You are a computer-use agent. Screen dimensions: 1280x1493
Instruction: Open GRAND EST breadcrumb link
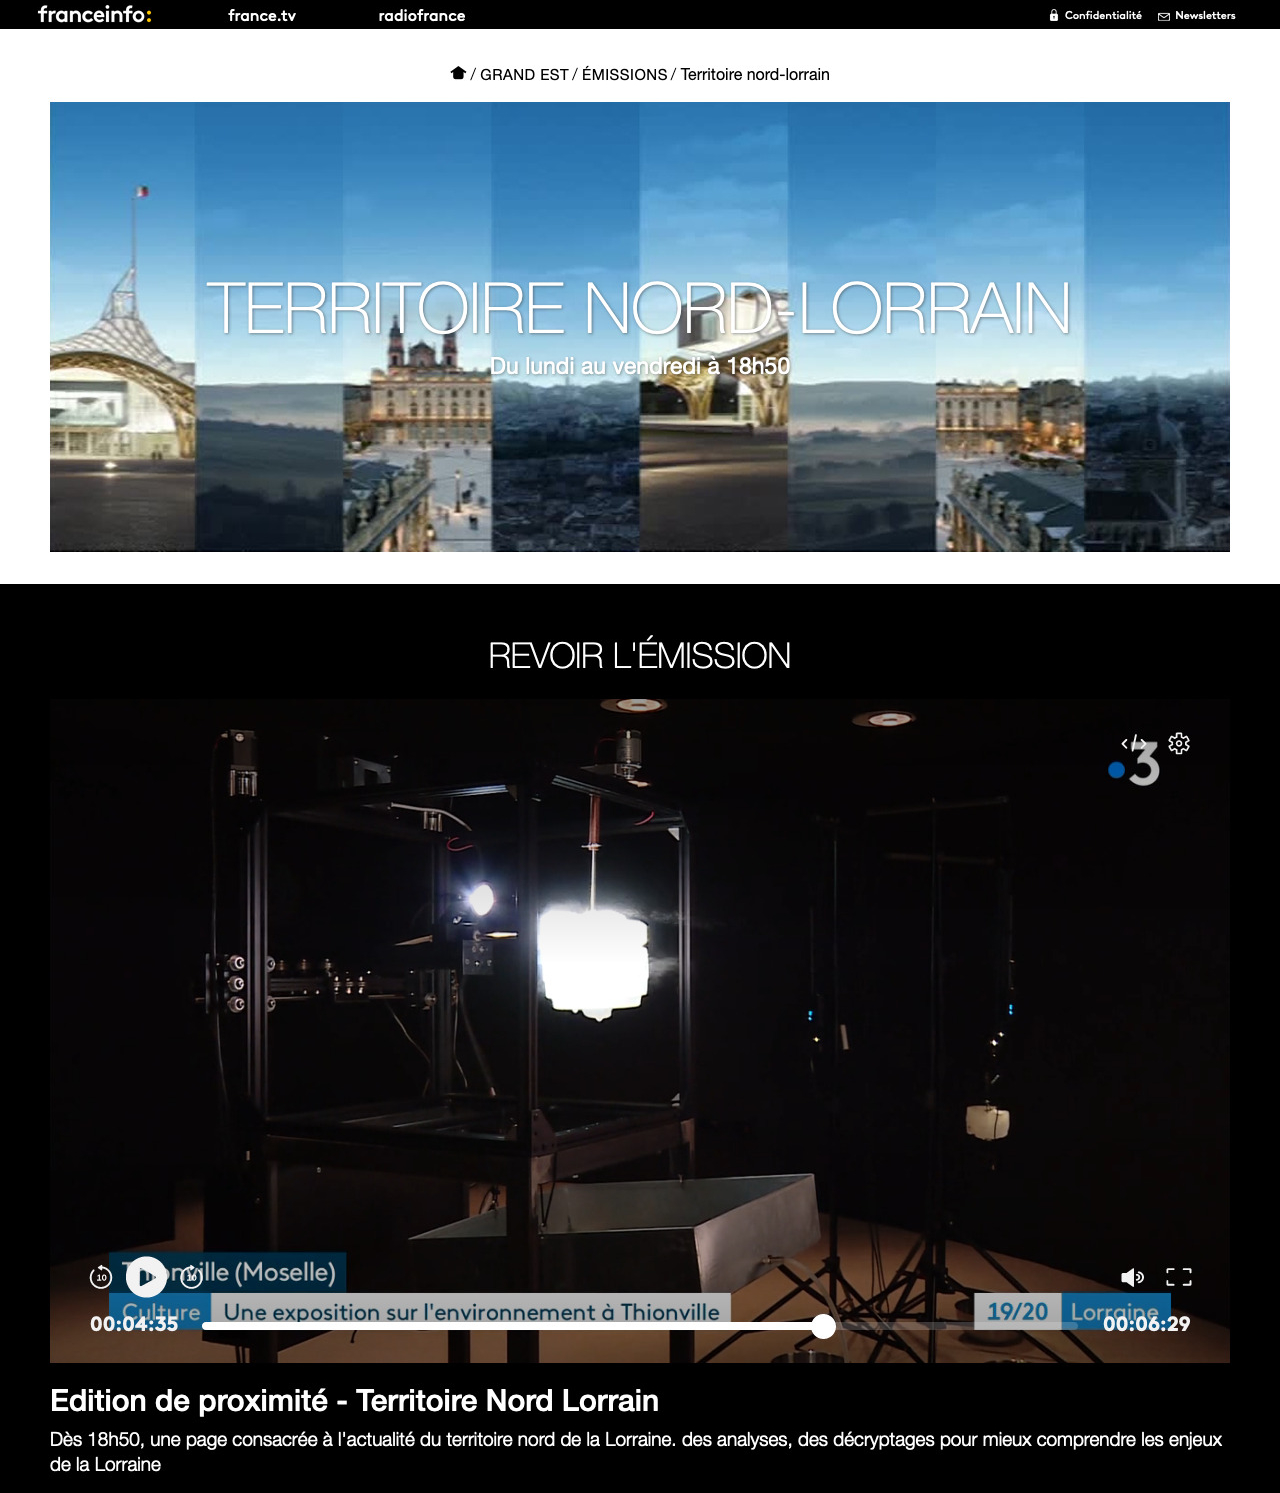click(x=524, y=74)
